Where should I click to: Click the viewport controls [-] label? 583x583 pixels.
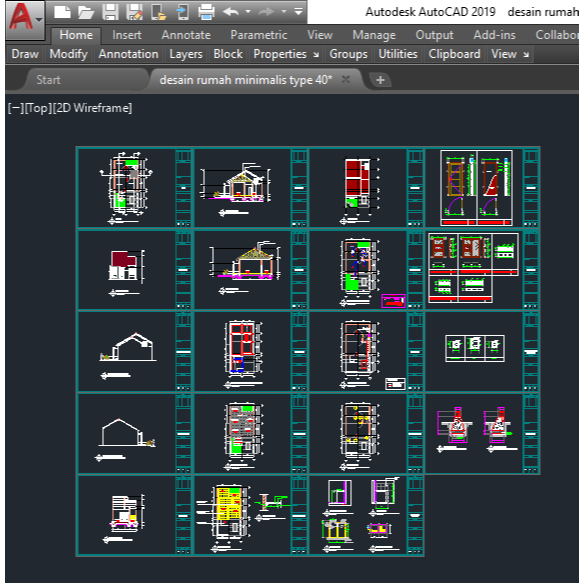tap(16, 108)
